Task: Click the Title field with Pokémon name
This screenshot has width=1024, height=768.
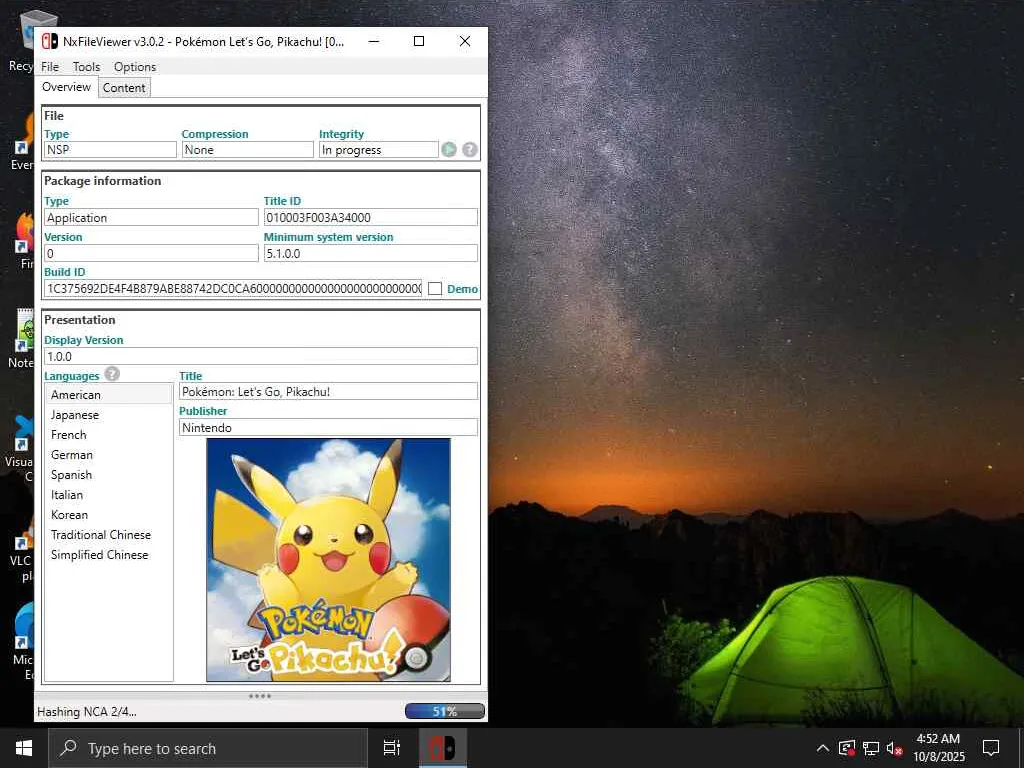Action: click(328, 392)
